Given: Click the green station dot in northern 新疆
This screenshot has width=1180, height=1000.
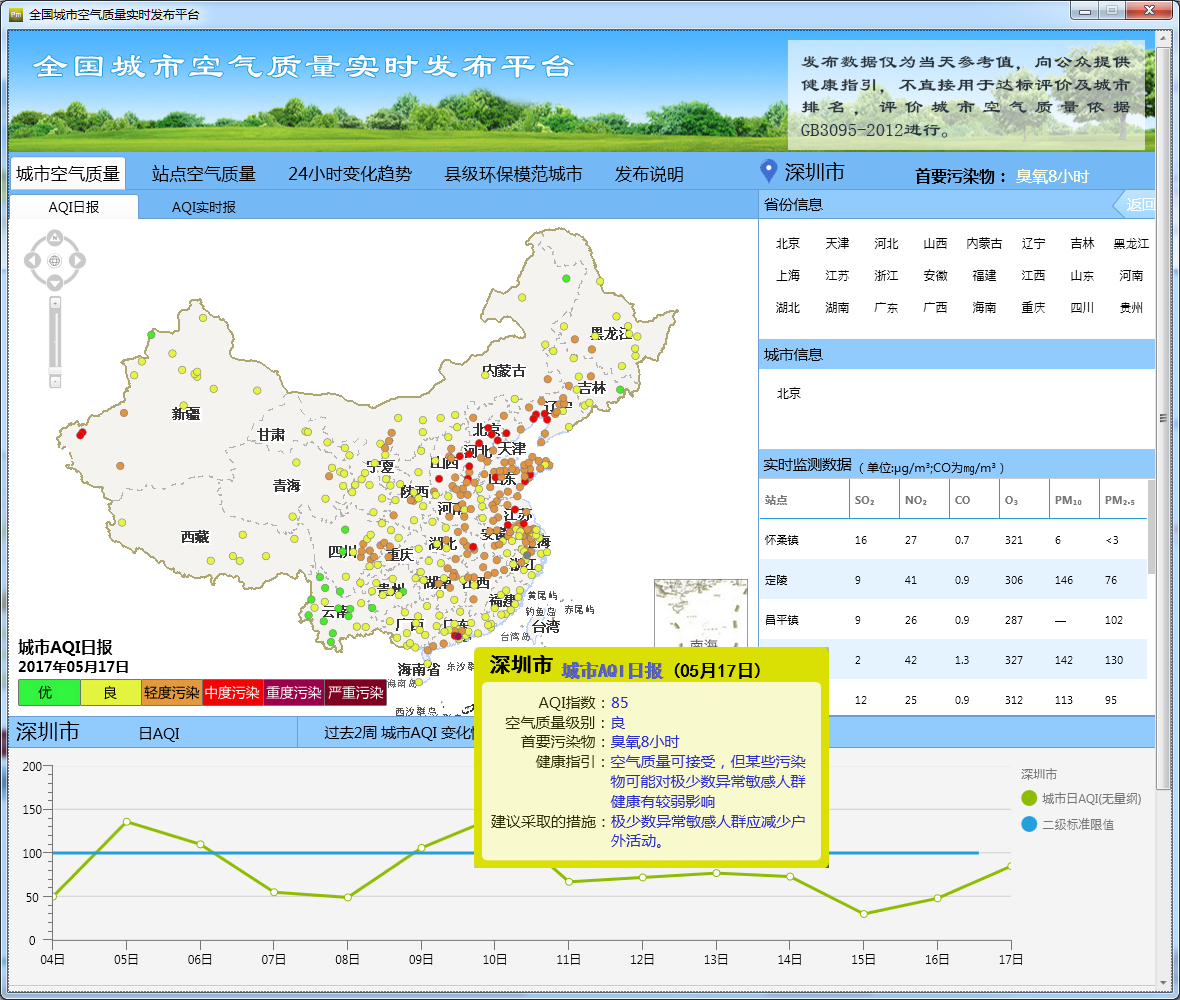Looking at the screenshot, I should [151, 335].
